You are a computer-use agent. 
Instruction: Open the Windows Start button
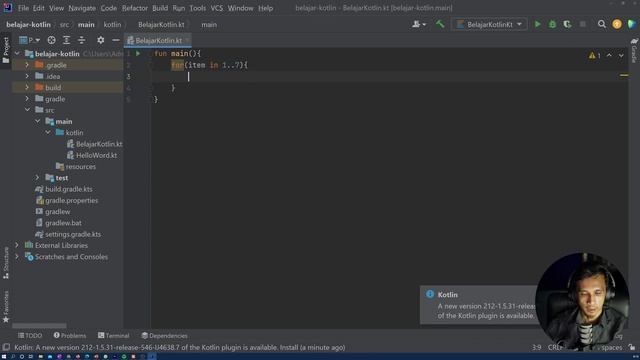click(4, 356)
